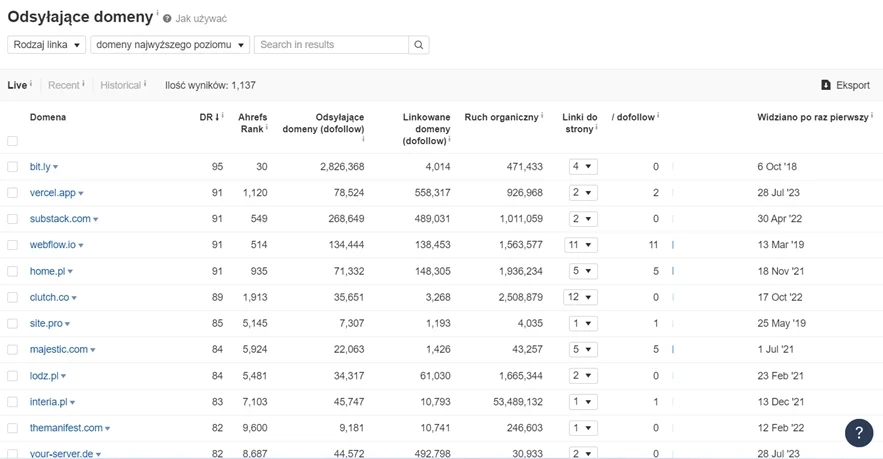The image size is (883, 459).
Task: Click the search magnifier button
Action: [418, 45]
